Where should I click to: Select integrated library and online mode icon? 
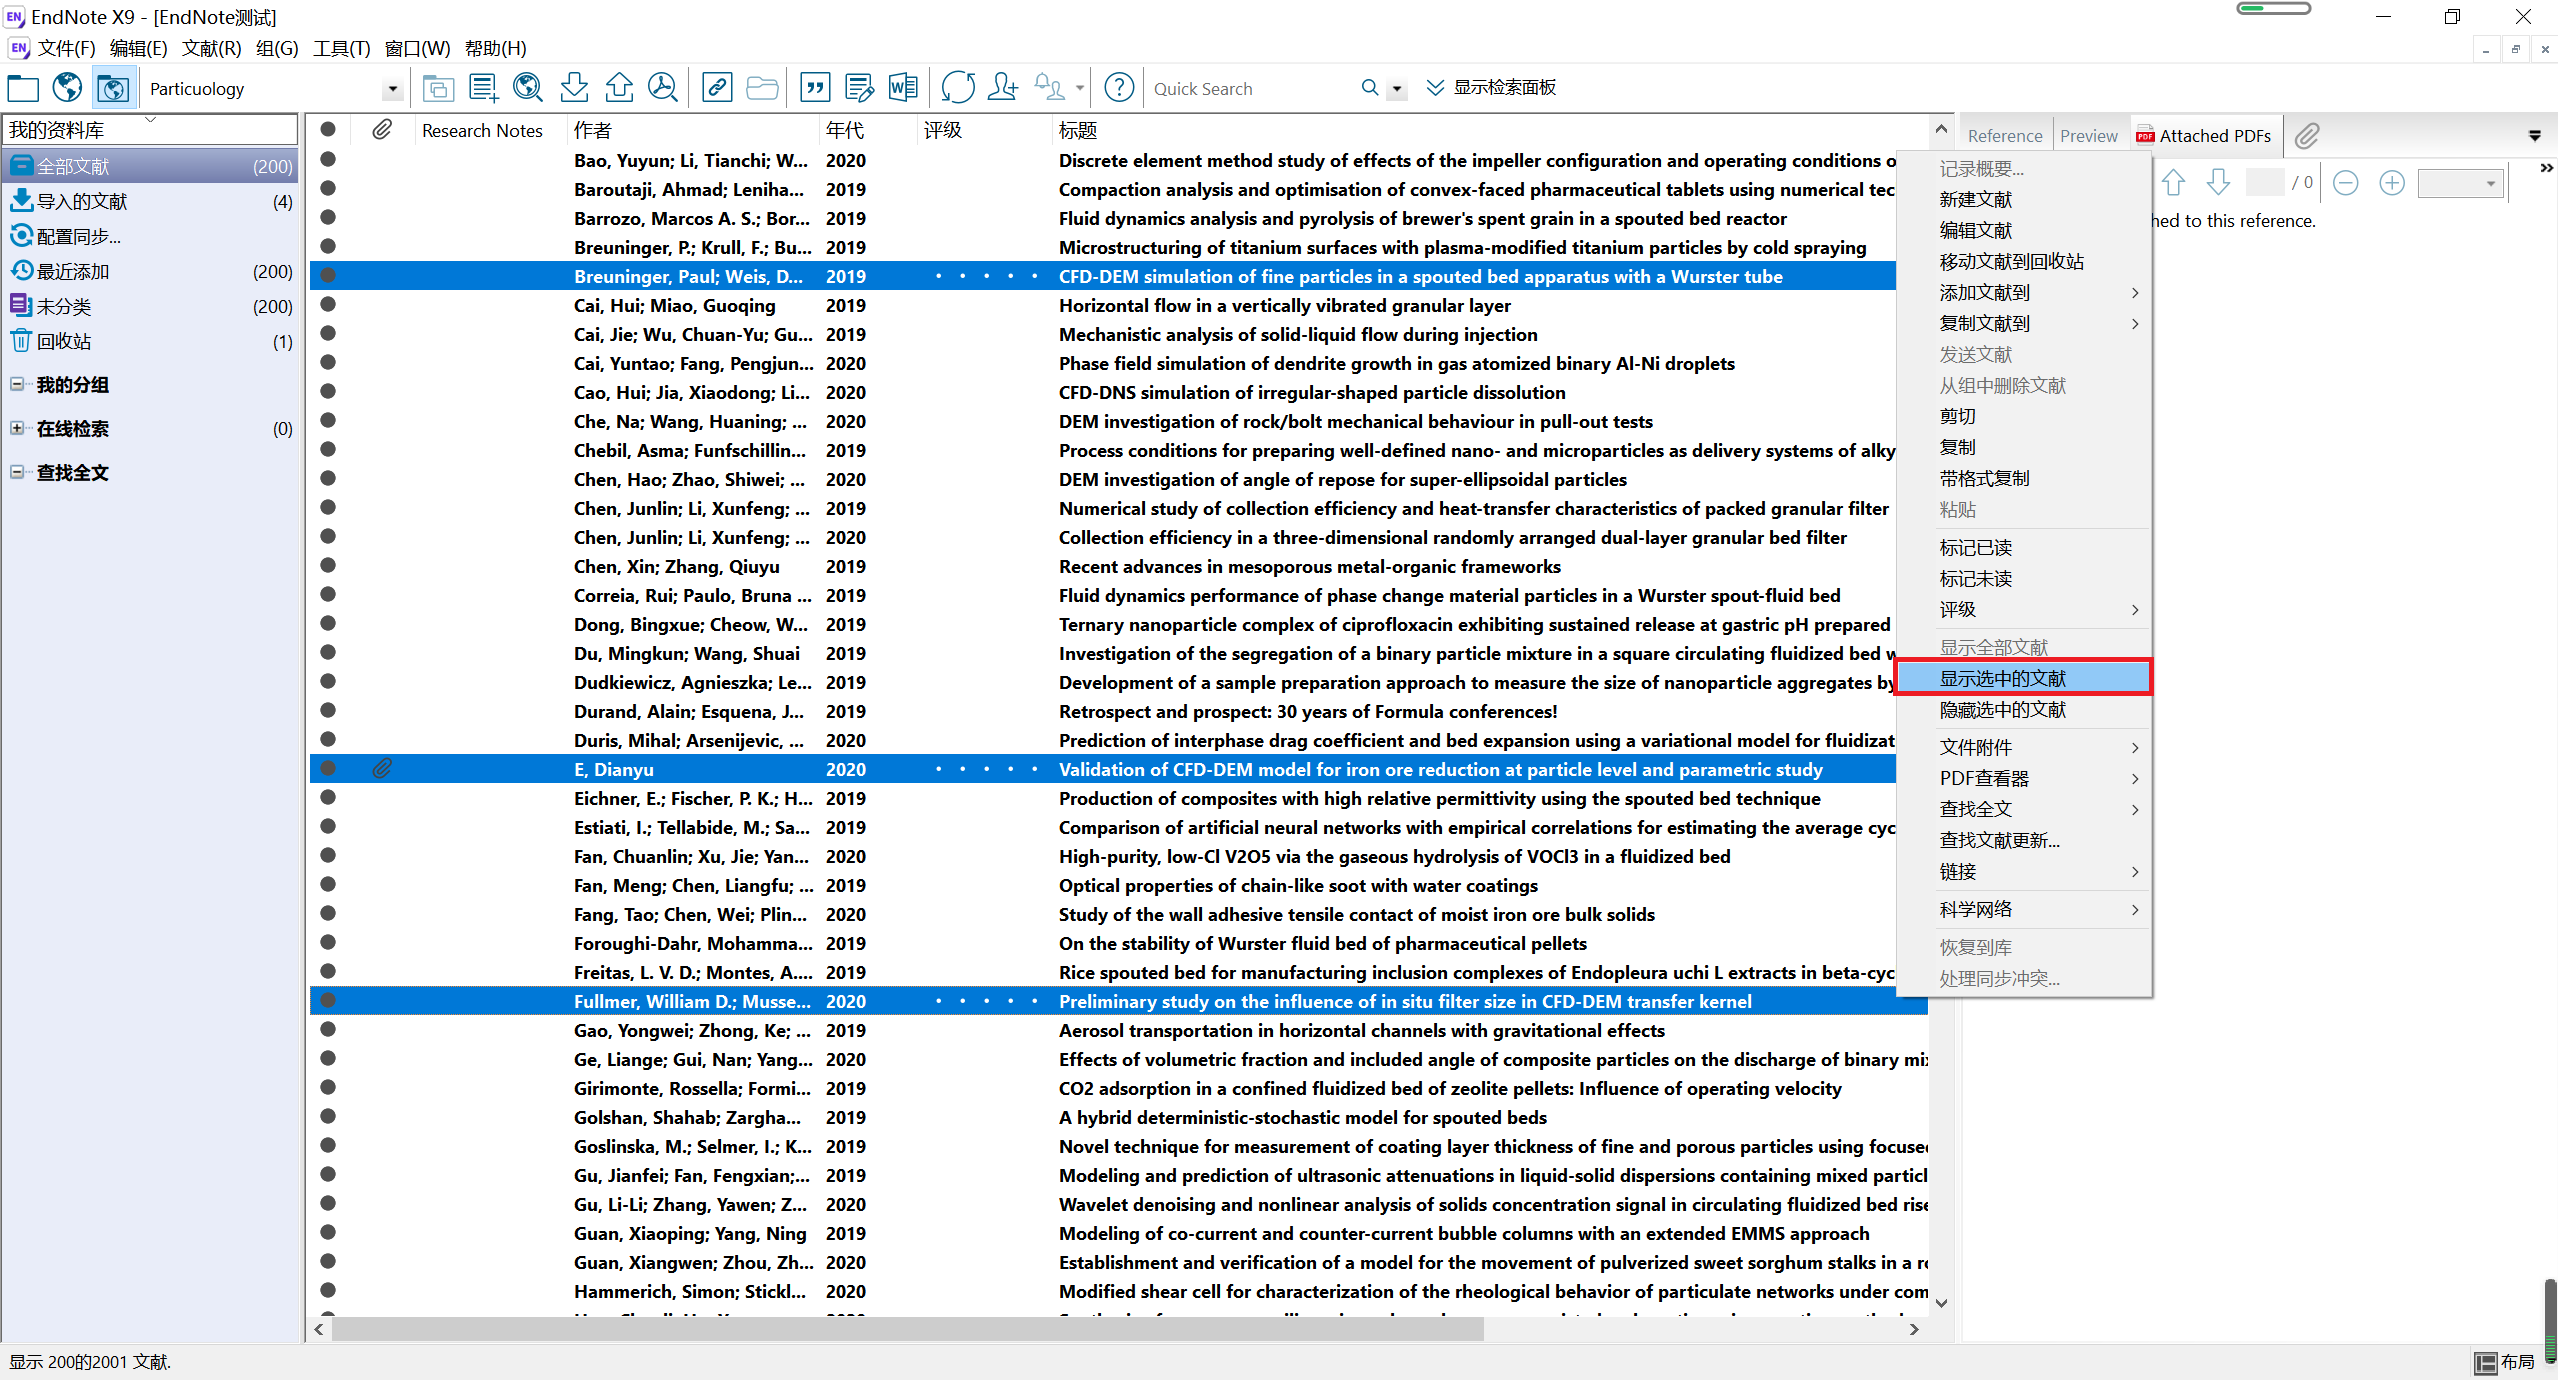113,89
